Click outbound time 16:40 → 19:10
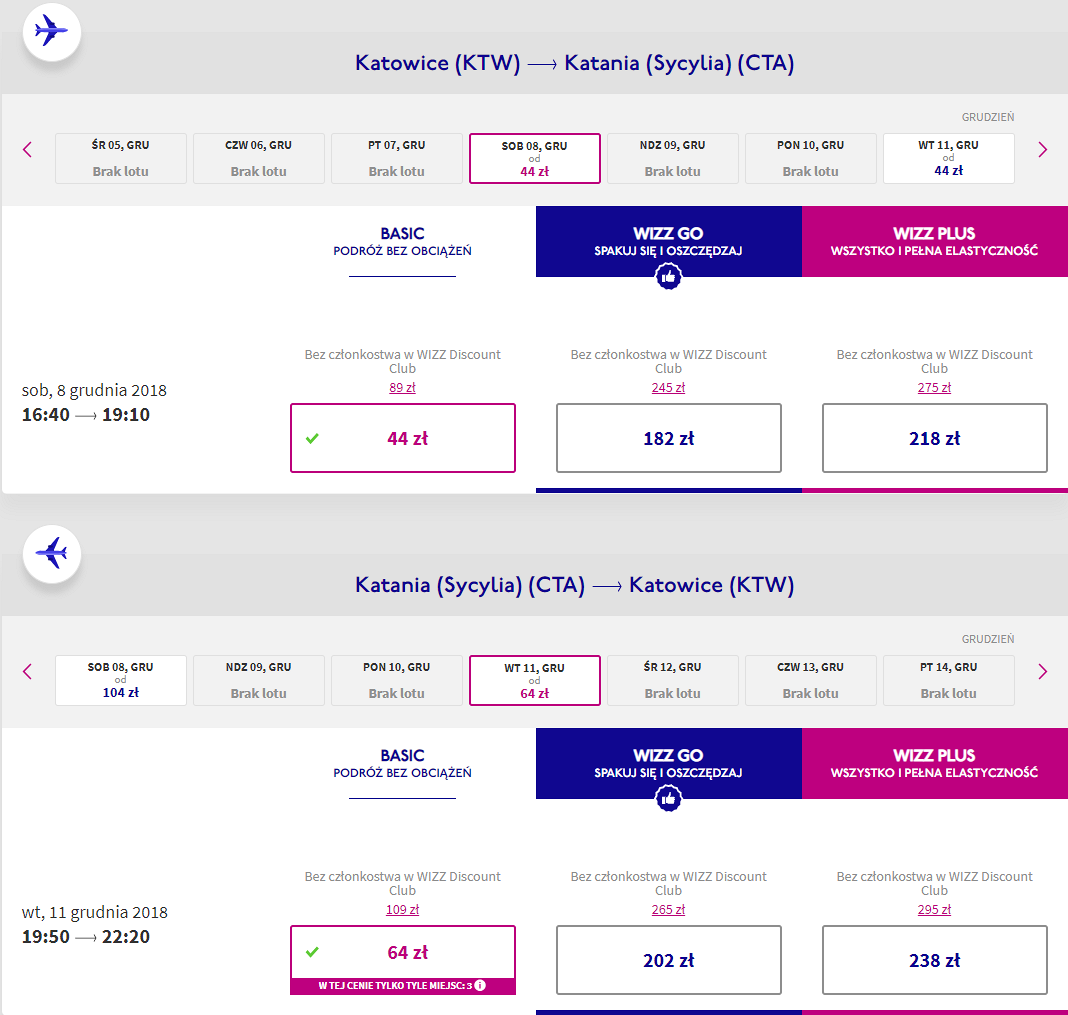1068x1015 pixels. coord(86,414)
